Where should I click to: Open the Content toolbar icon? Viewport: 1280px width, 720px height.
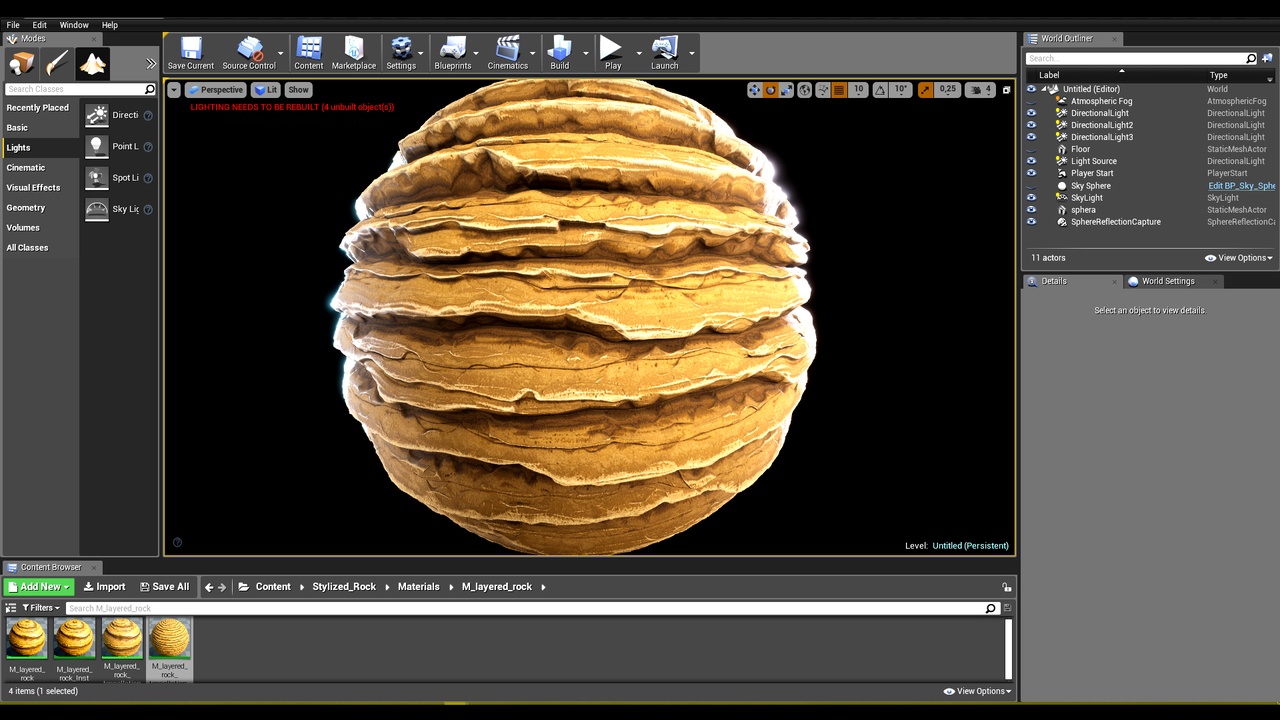[x=309, y=53]
